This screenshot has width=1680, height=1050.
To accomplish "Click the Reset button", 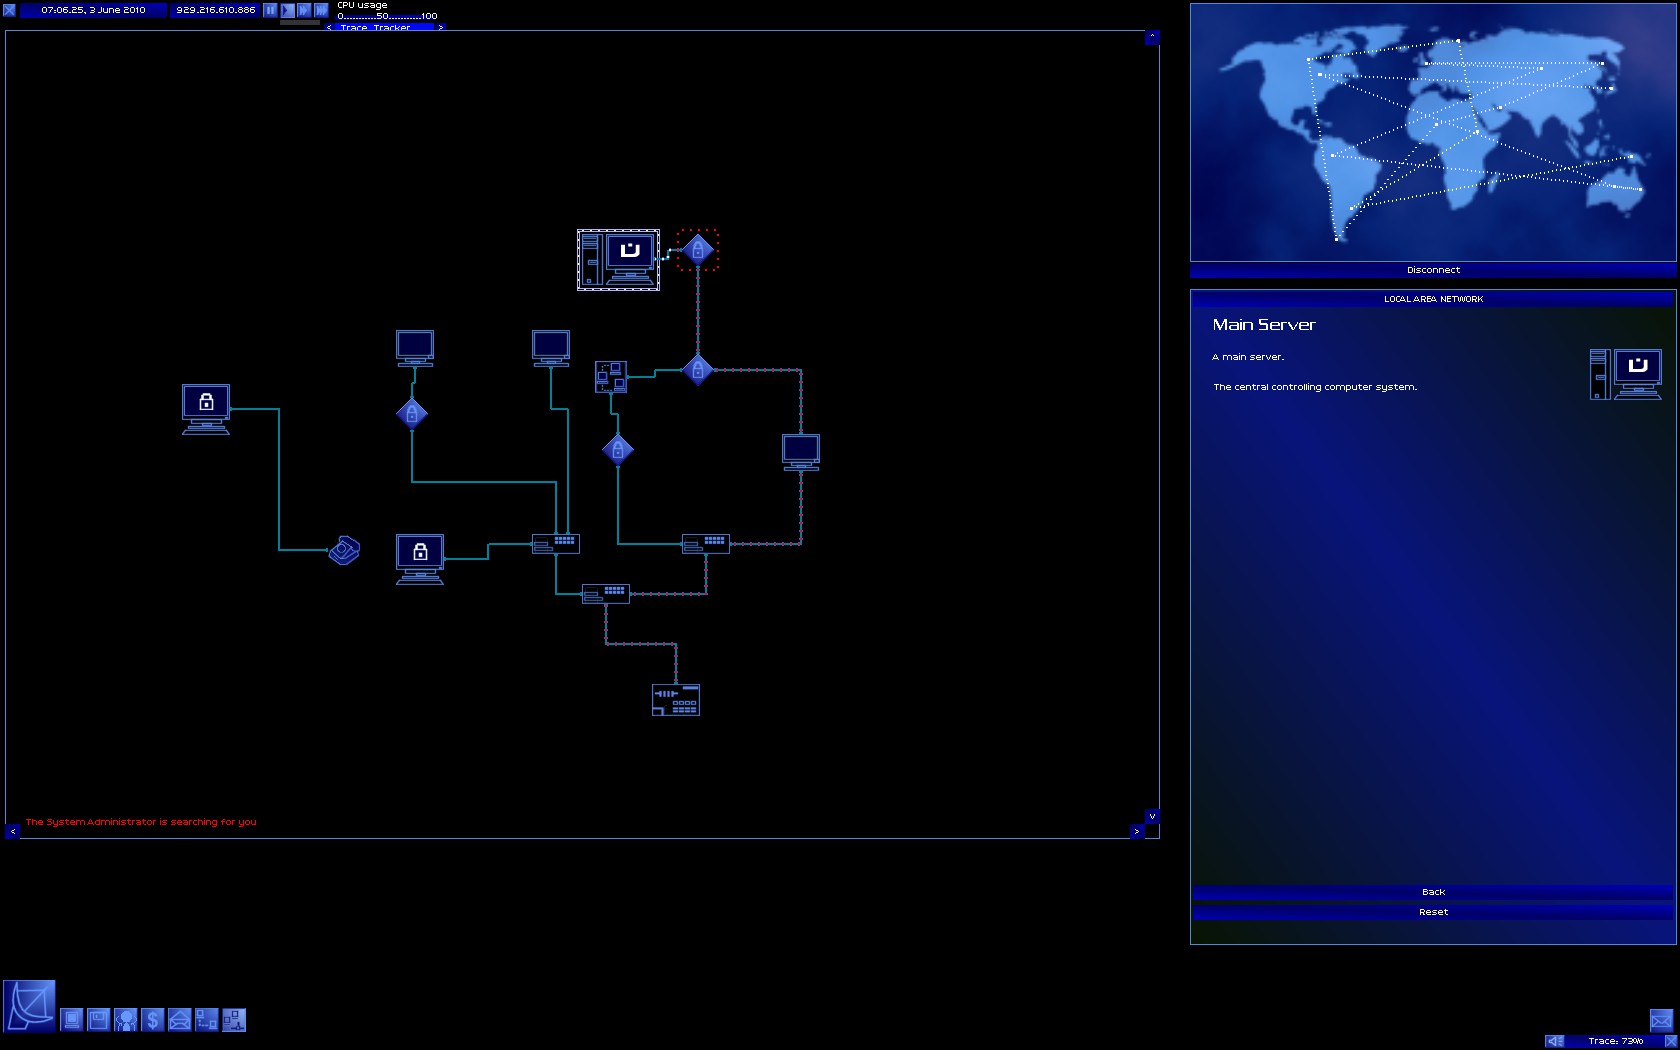I will click(1433, 912).
